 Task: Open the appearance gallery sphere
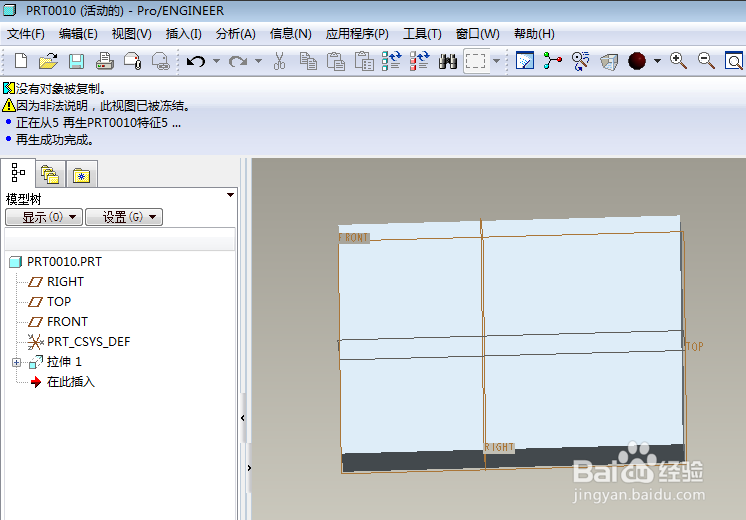[637, 61]
